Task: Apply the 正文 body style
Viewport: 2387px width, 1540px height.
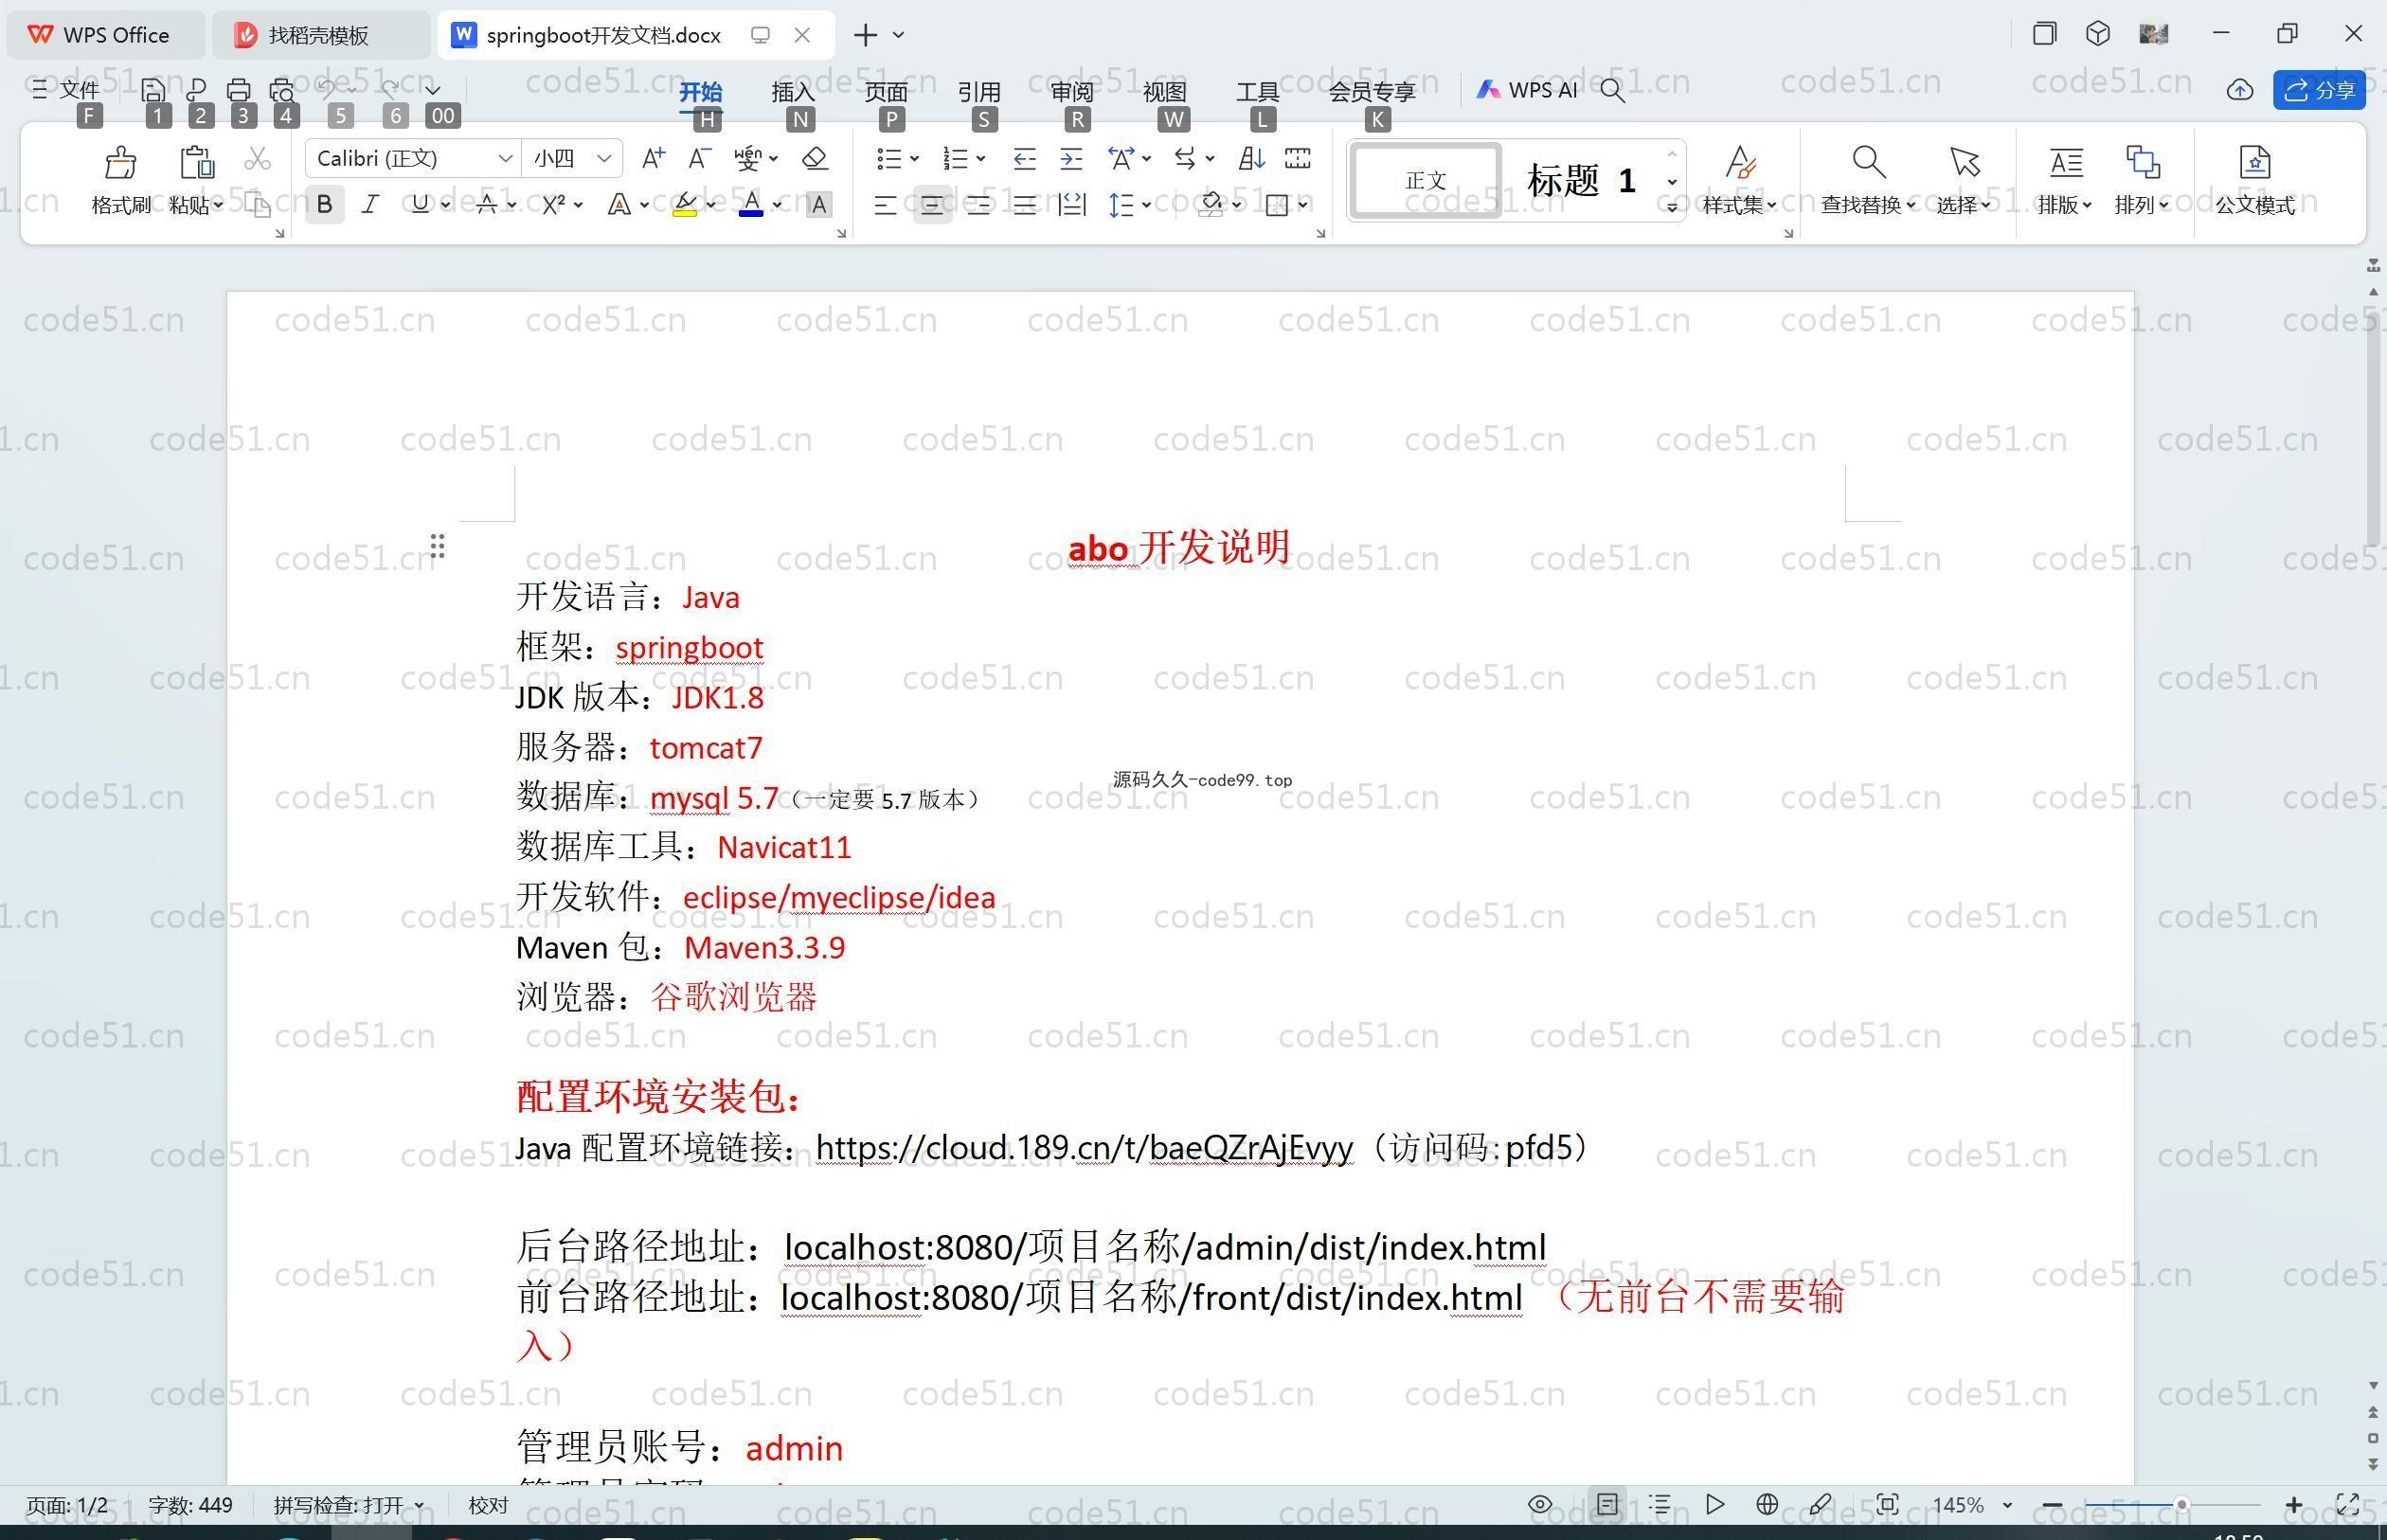Action: click(x=1425, y=181)
